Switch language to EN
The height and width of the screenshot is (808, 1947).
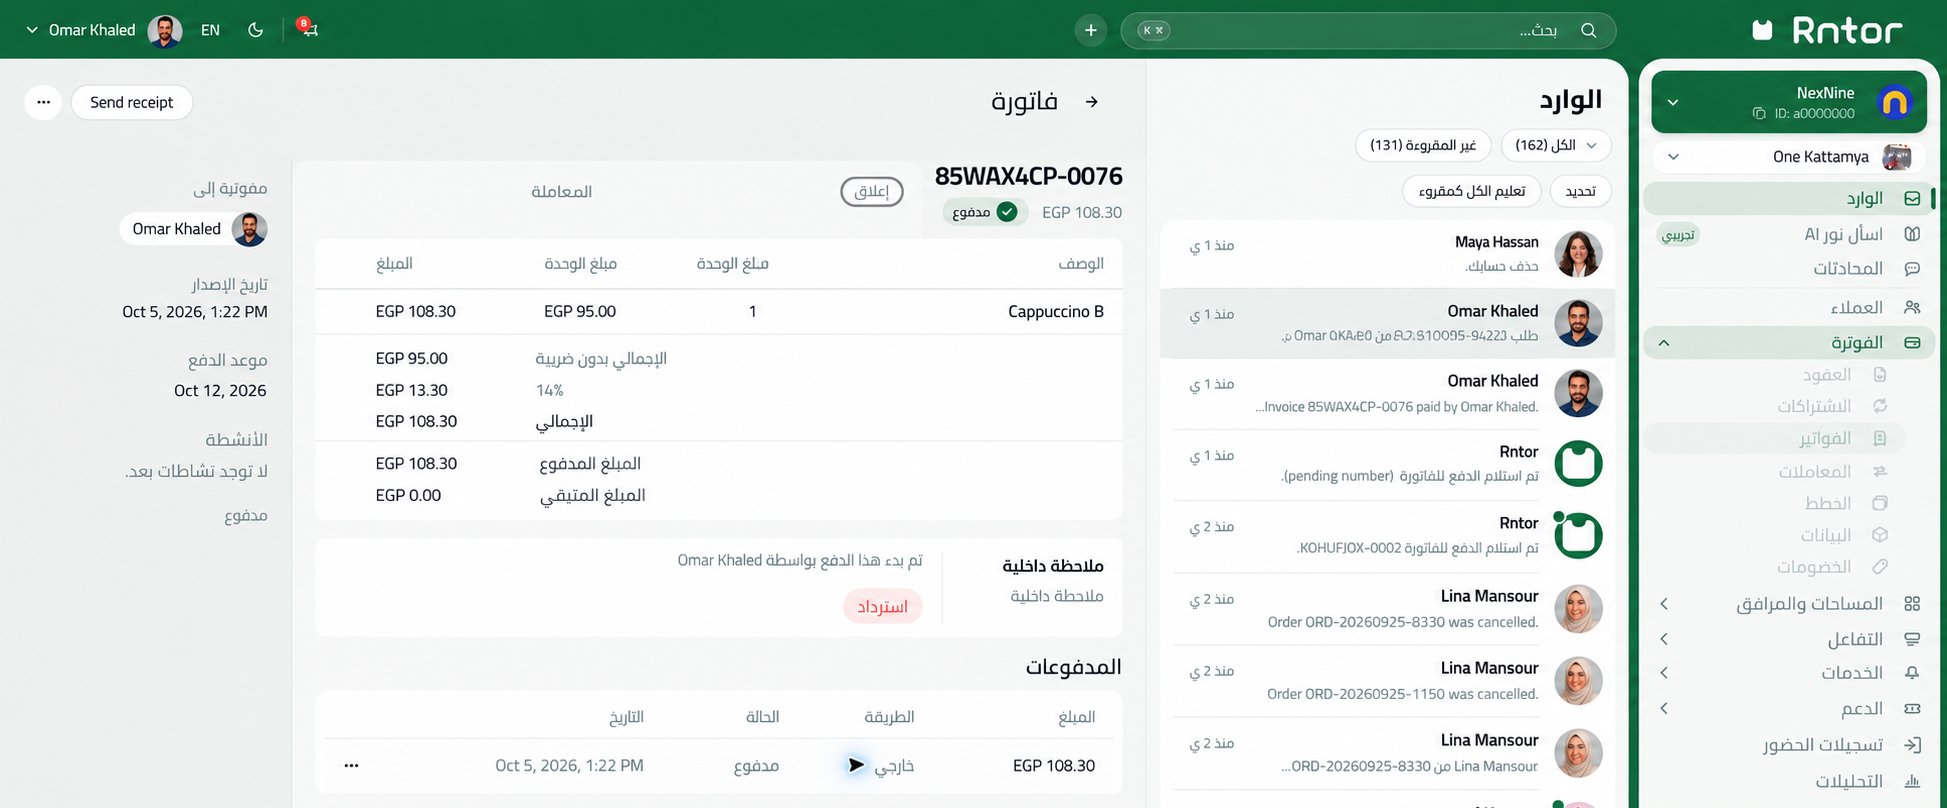click(210, 30)
